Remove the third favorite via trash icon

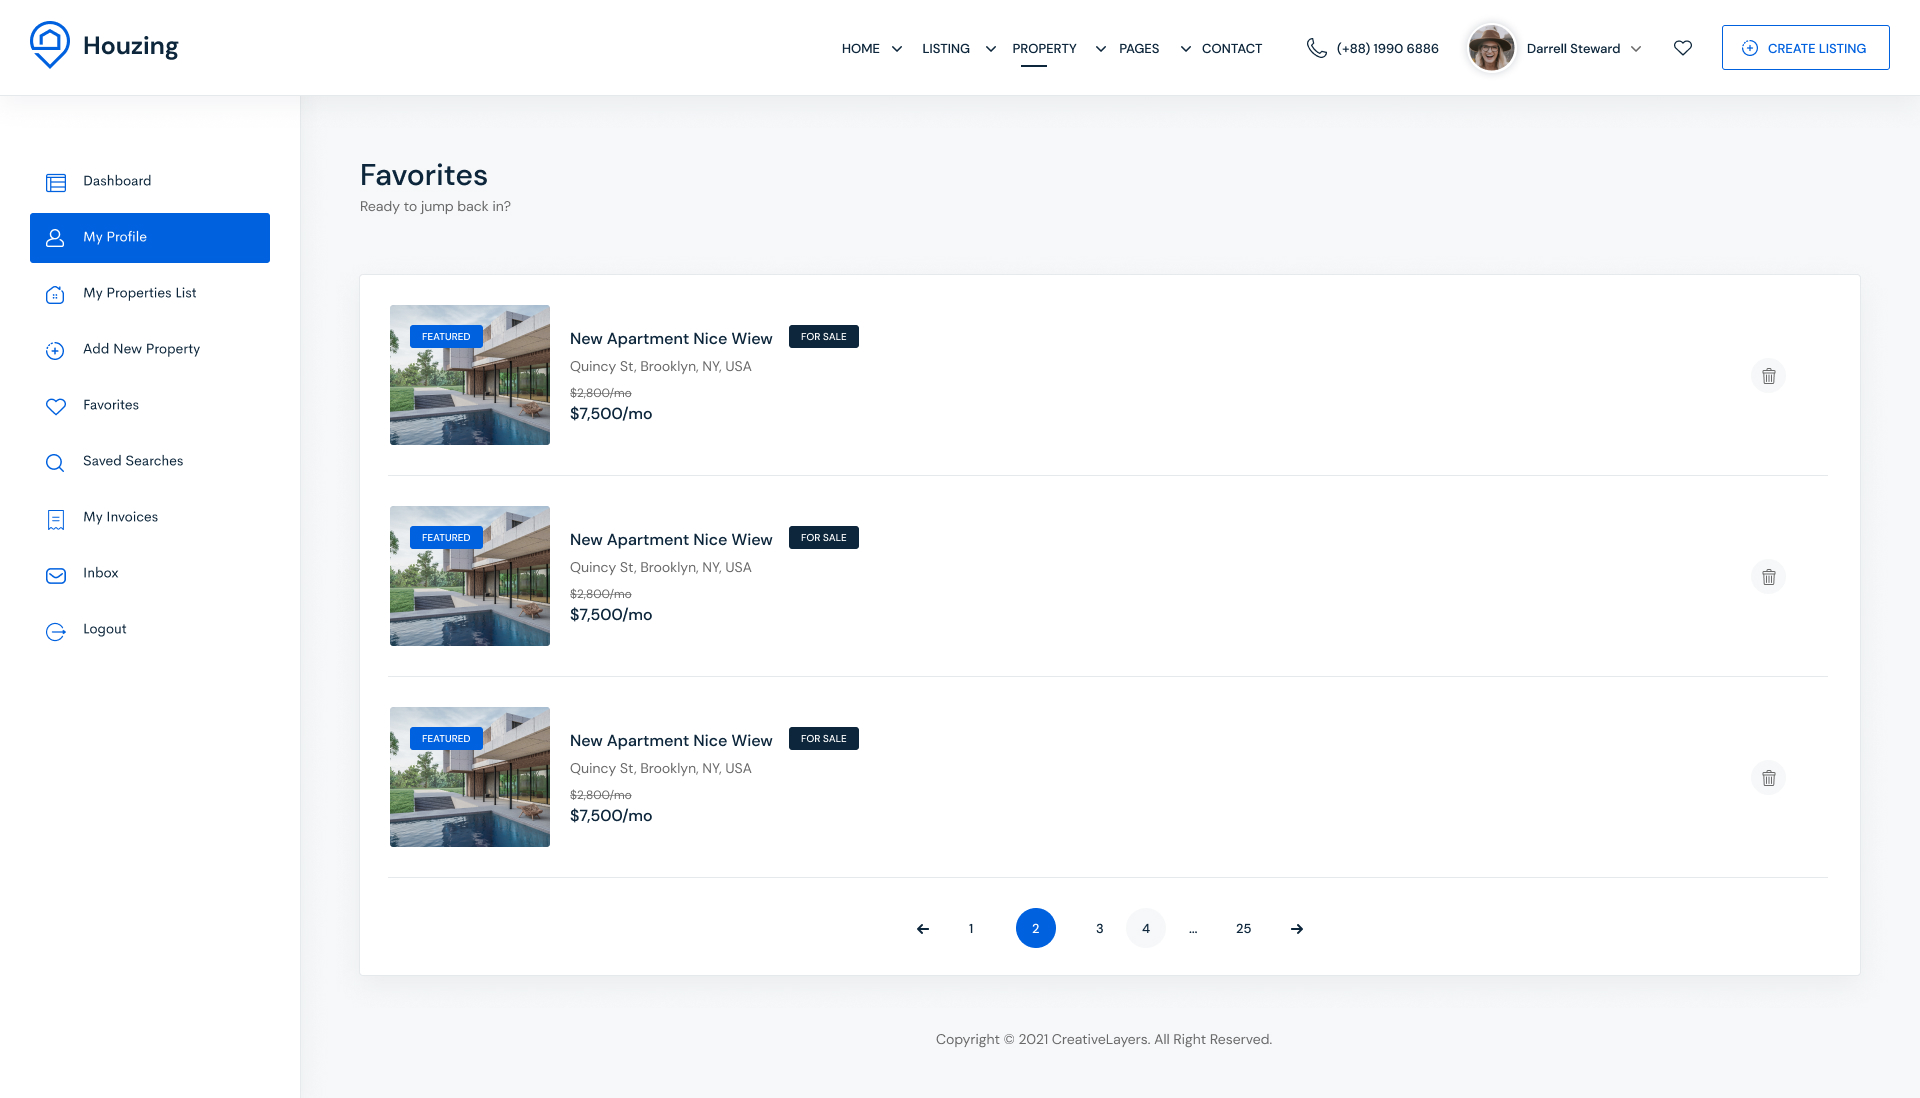click(x=1768, y=778)
